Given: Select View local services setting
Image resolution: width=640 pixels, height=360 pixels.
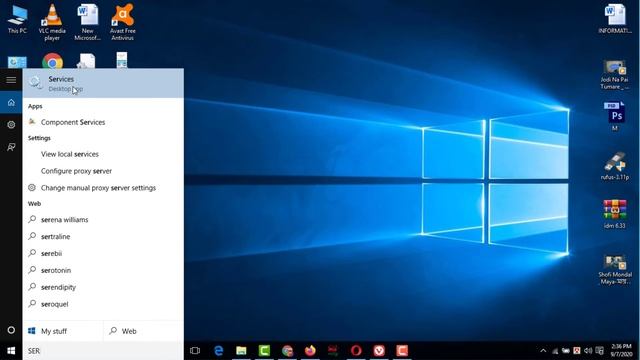Looking at the screenshot, I should point(103,154).
